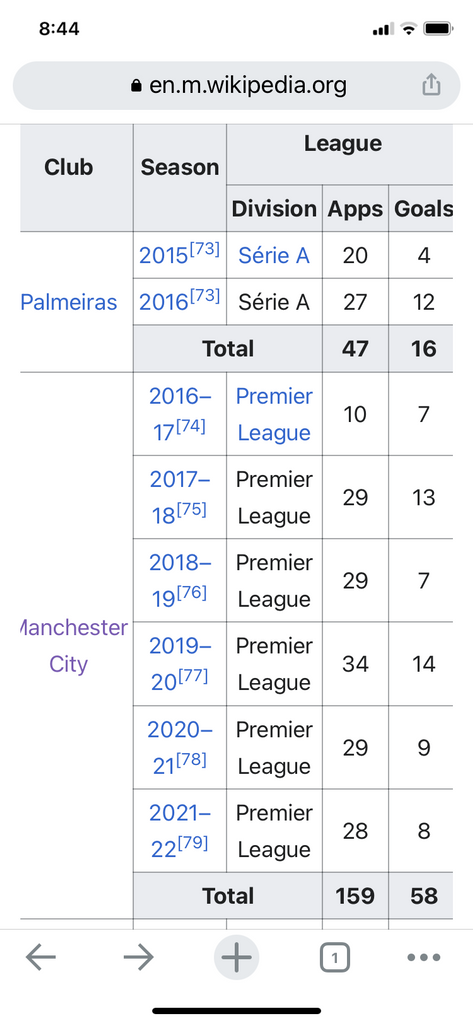Go back with the left arrow

click(x=41, y=958)
